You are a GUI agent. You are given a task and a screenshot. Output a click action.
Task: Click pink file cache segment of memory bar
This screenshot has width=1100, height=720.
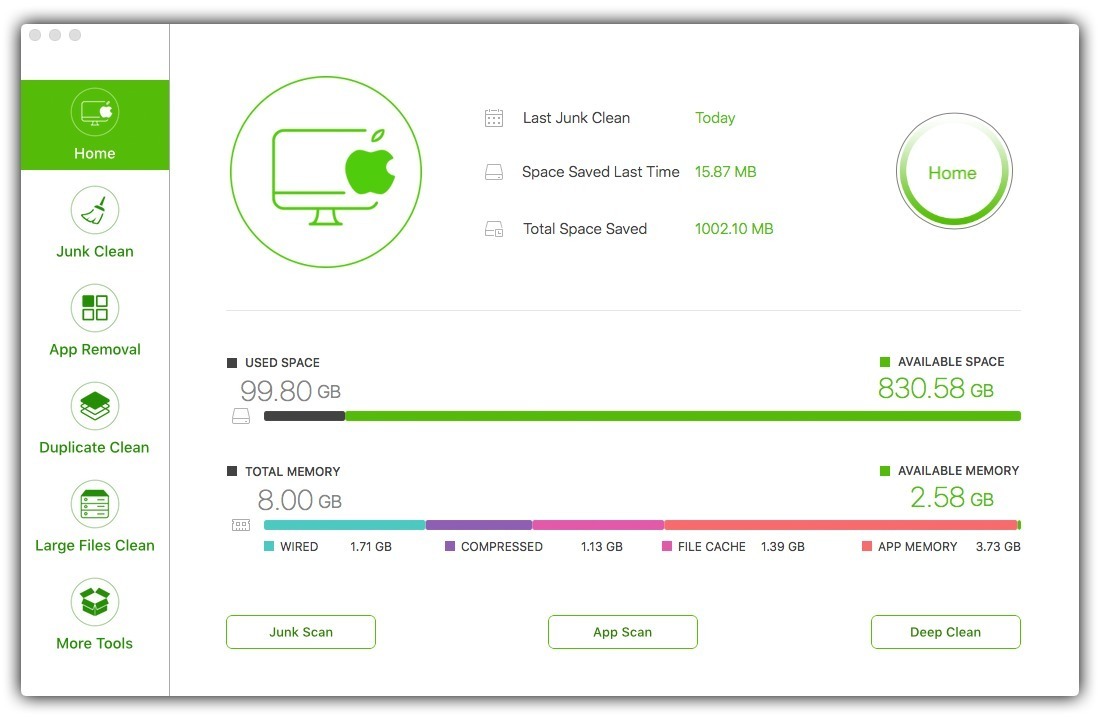[x=598, y=525]
